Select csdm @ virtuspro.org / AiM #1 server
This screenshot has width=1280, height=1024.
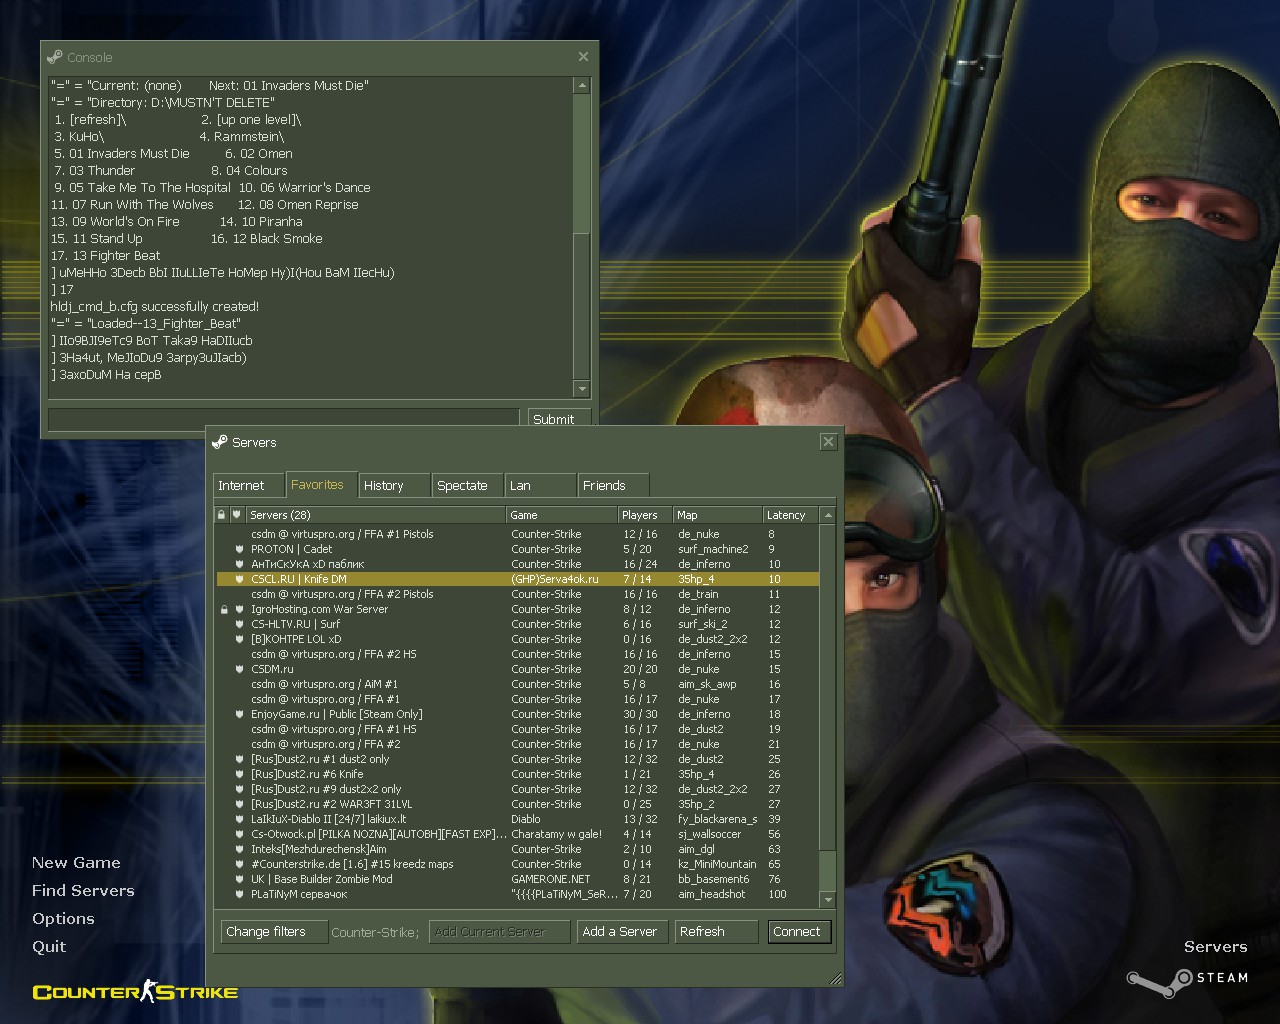[x=518, y=684]
